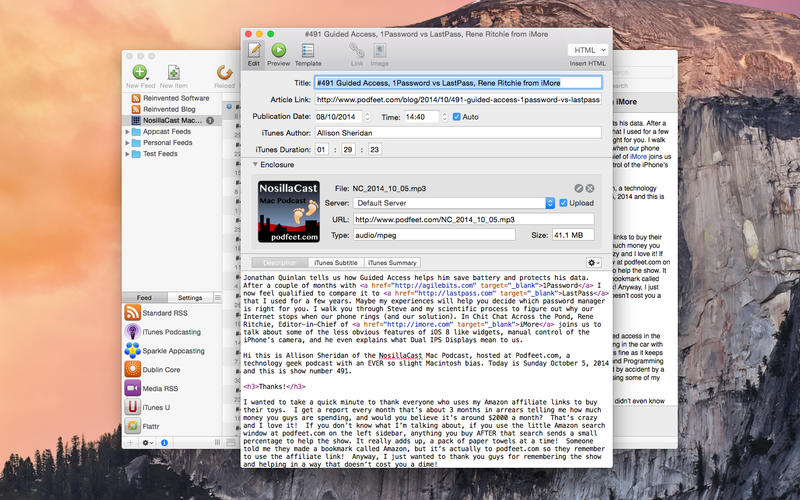Open the HTML insert dropdown
This screenshot has width=800, height=500.
pos(587,49)
